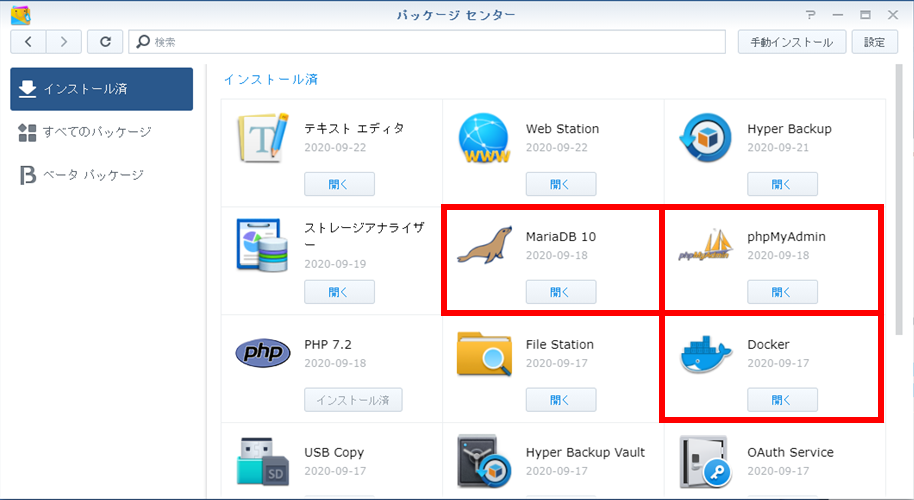Focus the 検索 search field
This screenshot has width=914, height=500.
tap(427, 42)
